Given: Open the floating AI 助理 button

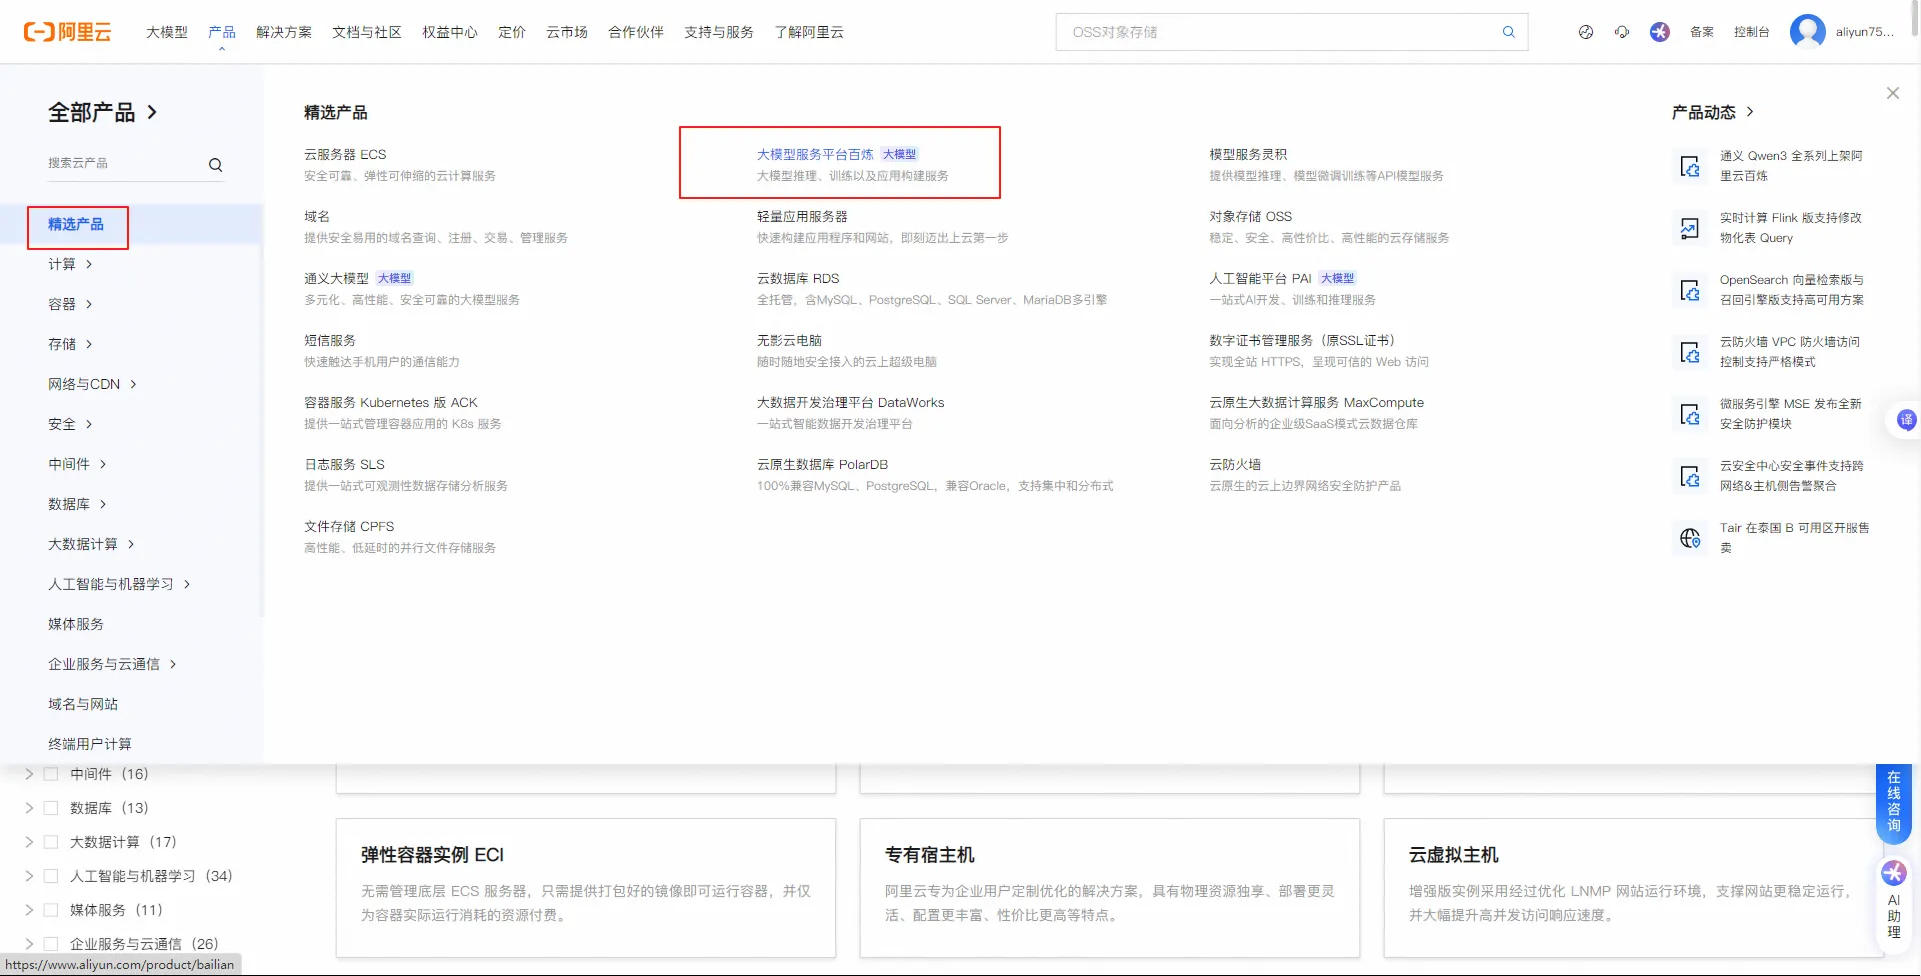Looking at the screenshot, I should pyautogui.click(x=1893, y=900).
